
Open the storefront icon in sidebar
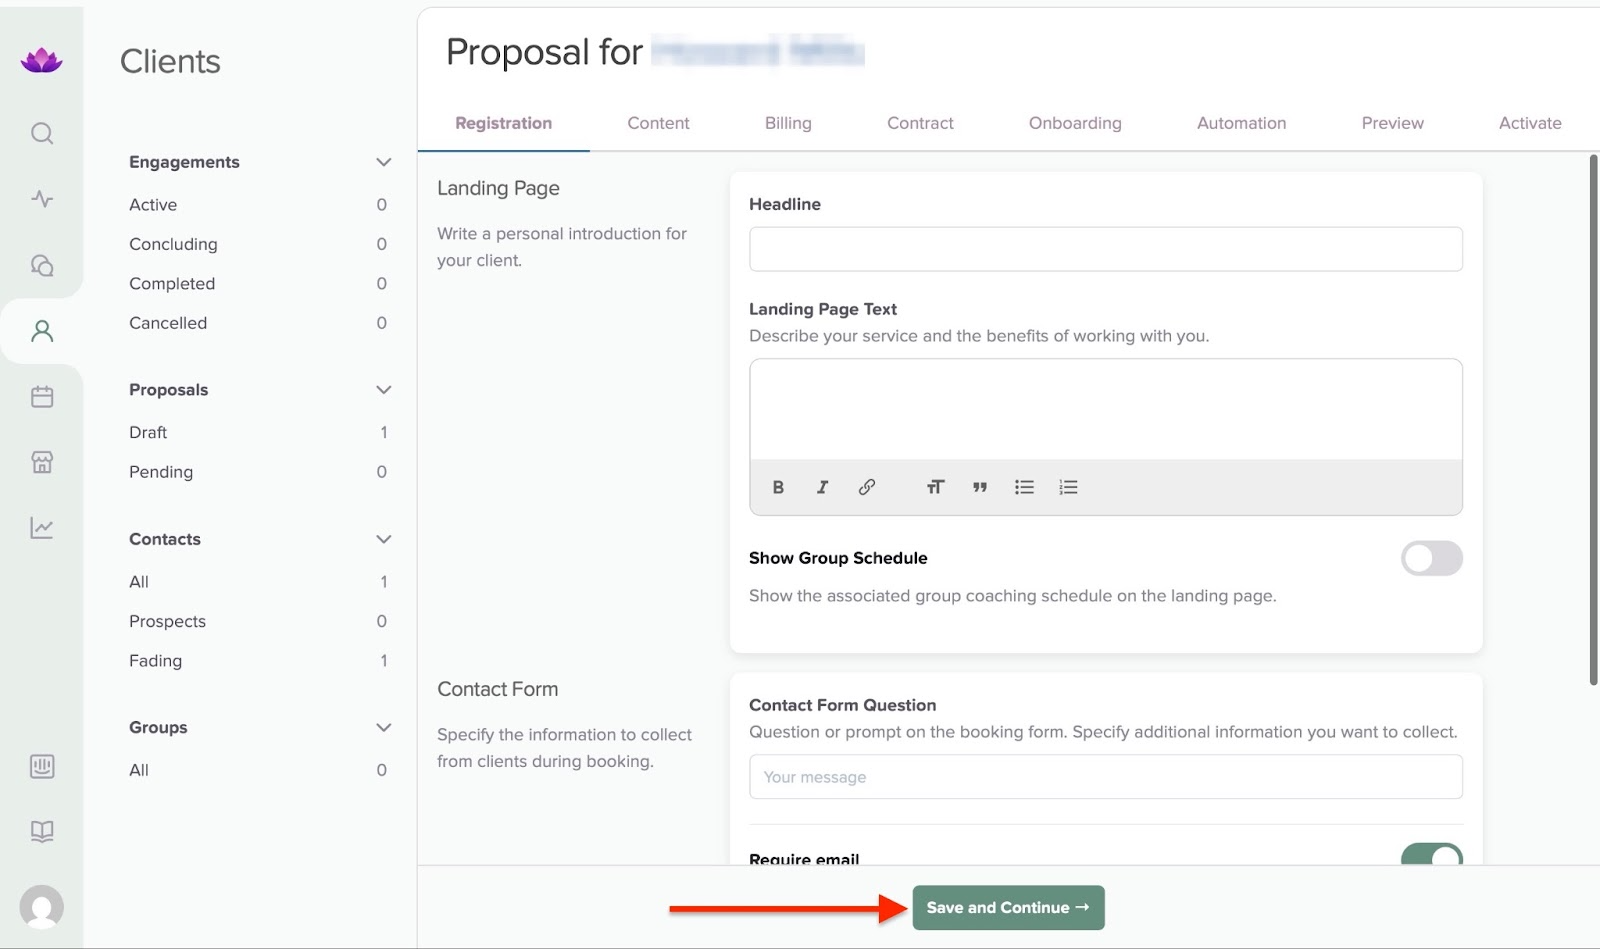[x=42, y=462]
